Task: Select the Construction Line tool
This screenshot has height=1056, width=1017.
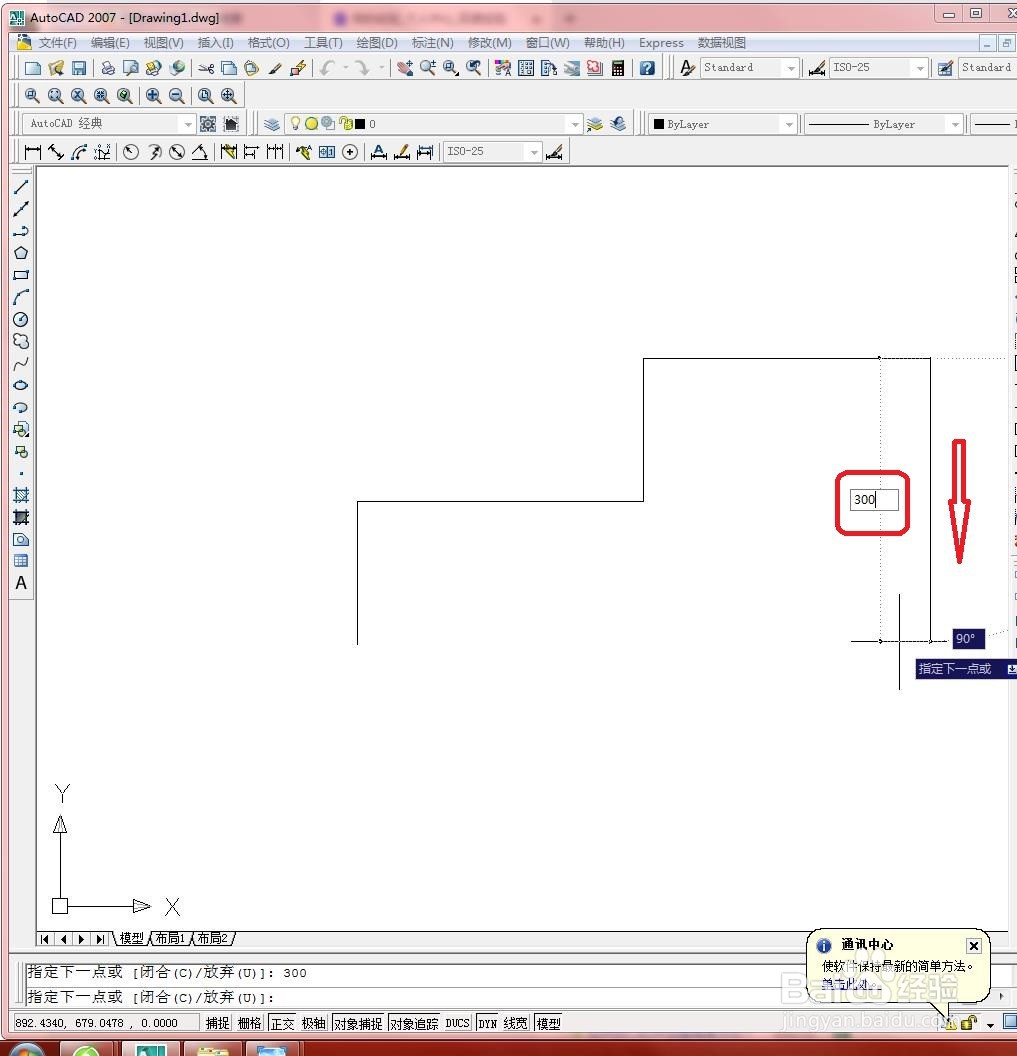Action: tap(21, 209)
